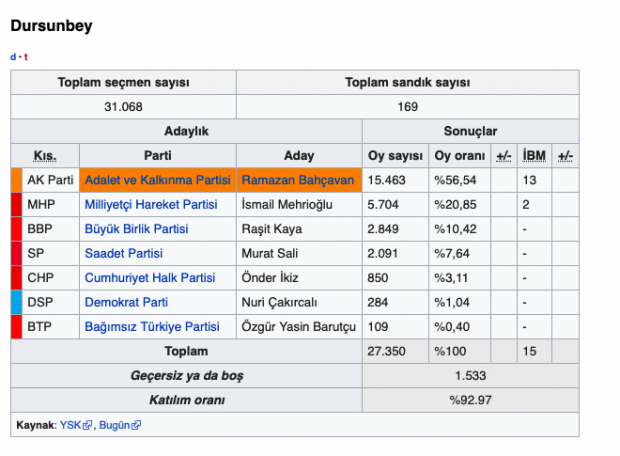Screen dimensions: 620x456
Task: Click the İBM column header
Action: [x=533, y=156]
